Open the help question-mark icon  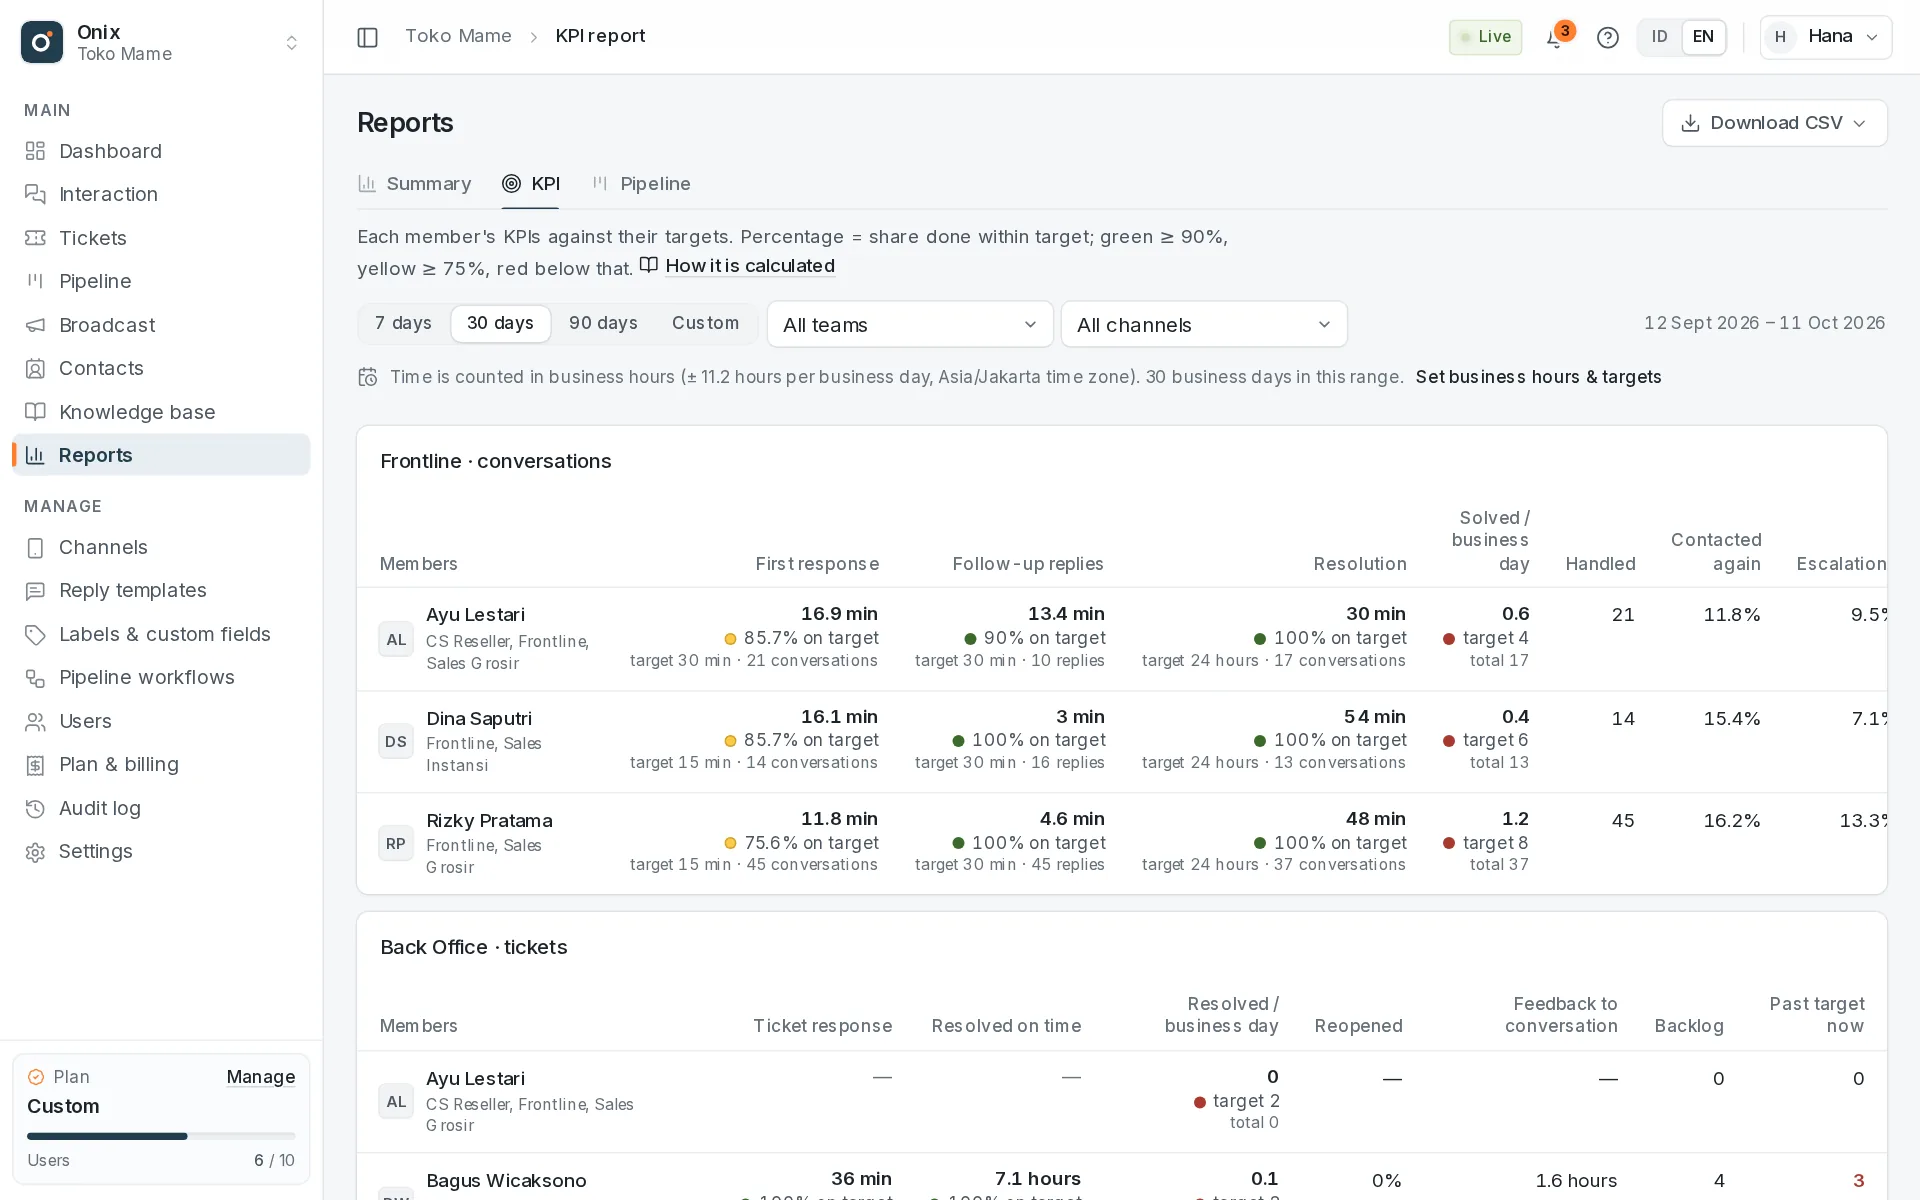pos(1608,38)
